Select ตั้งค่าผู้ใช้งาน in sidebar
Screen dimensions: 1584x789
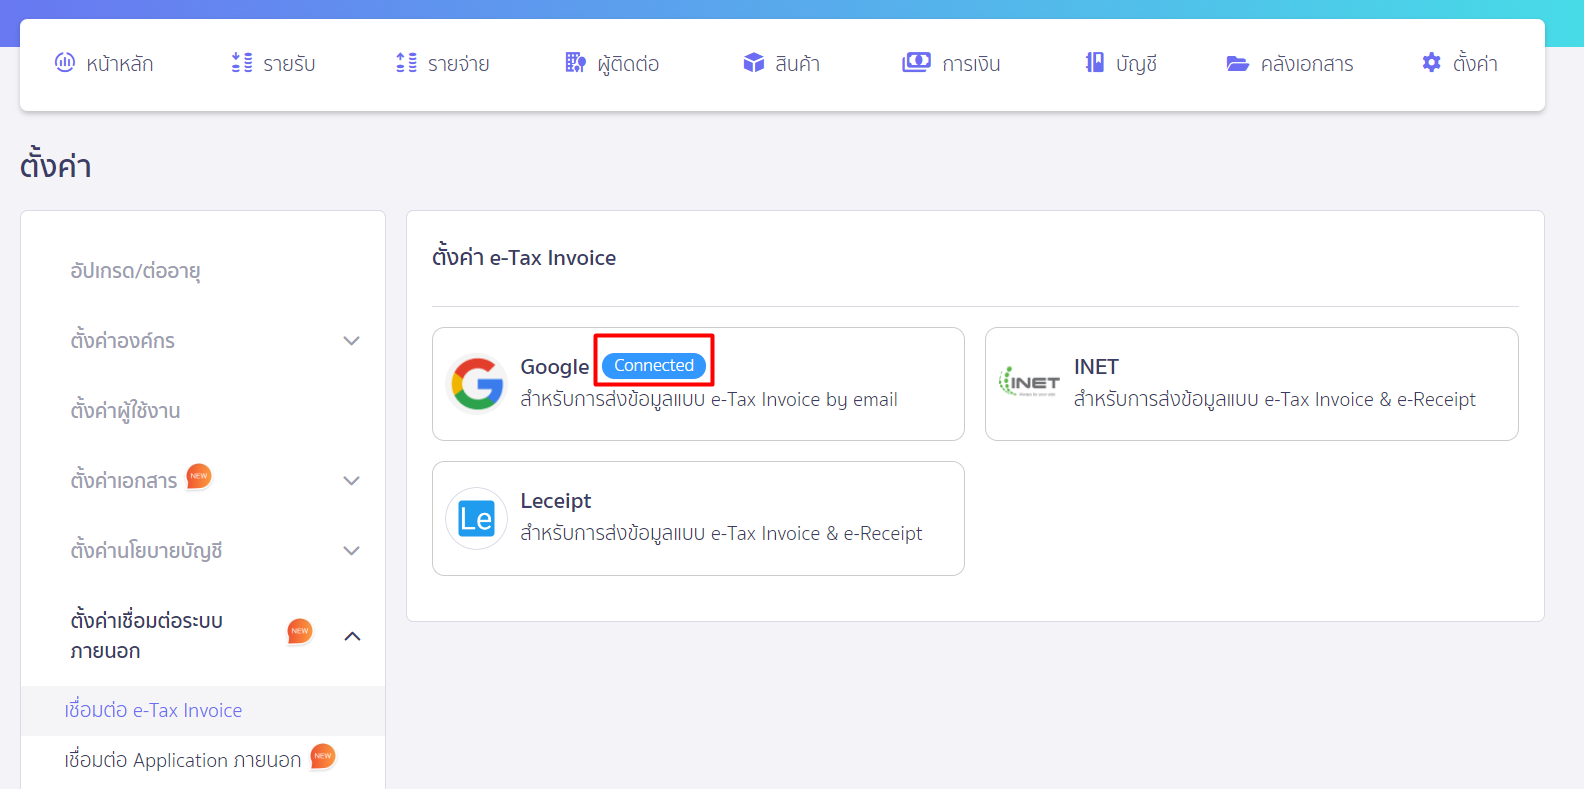coord(125,411)
